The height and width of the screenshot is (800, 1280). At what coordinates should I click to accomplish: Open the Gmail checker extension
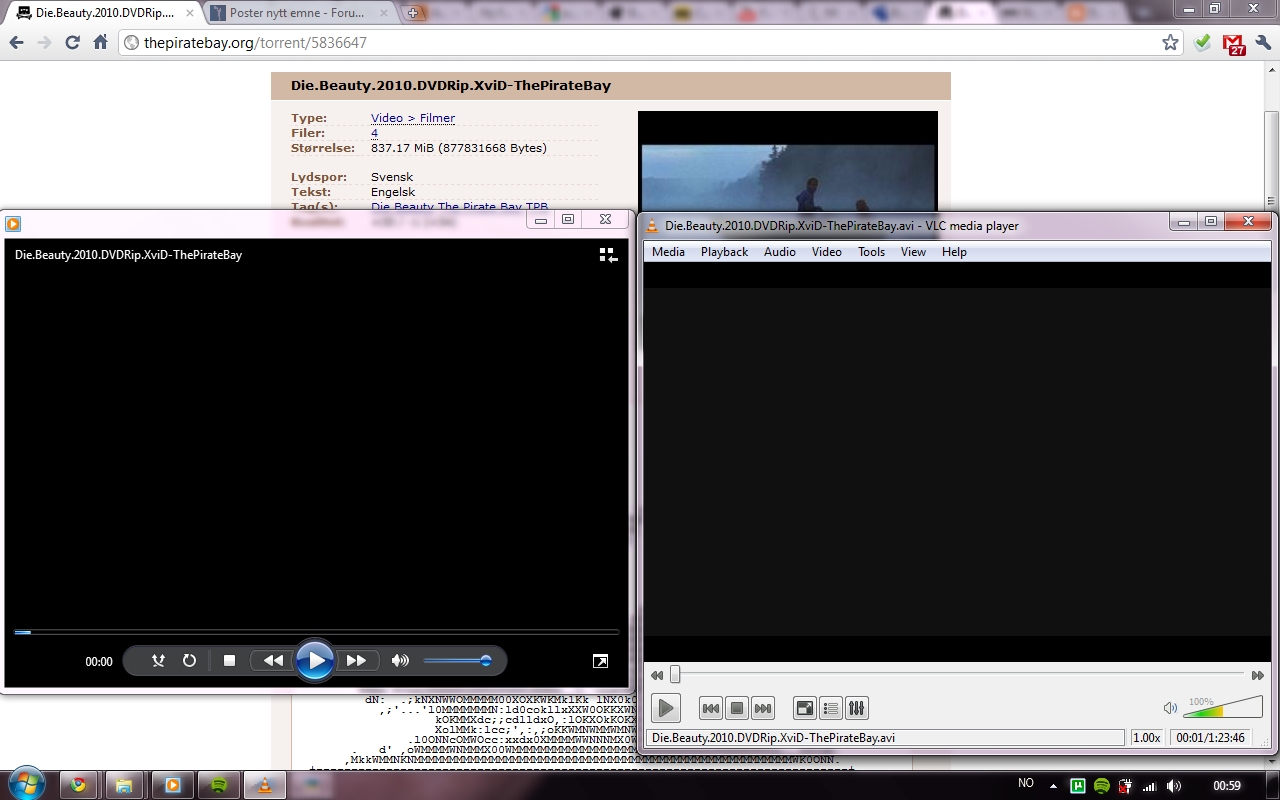(1235, 44)
